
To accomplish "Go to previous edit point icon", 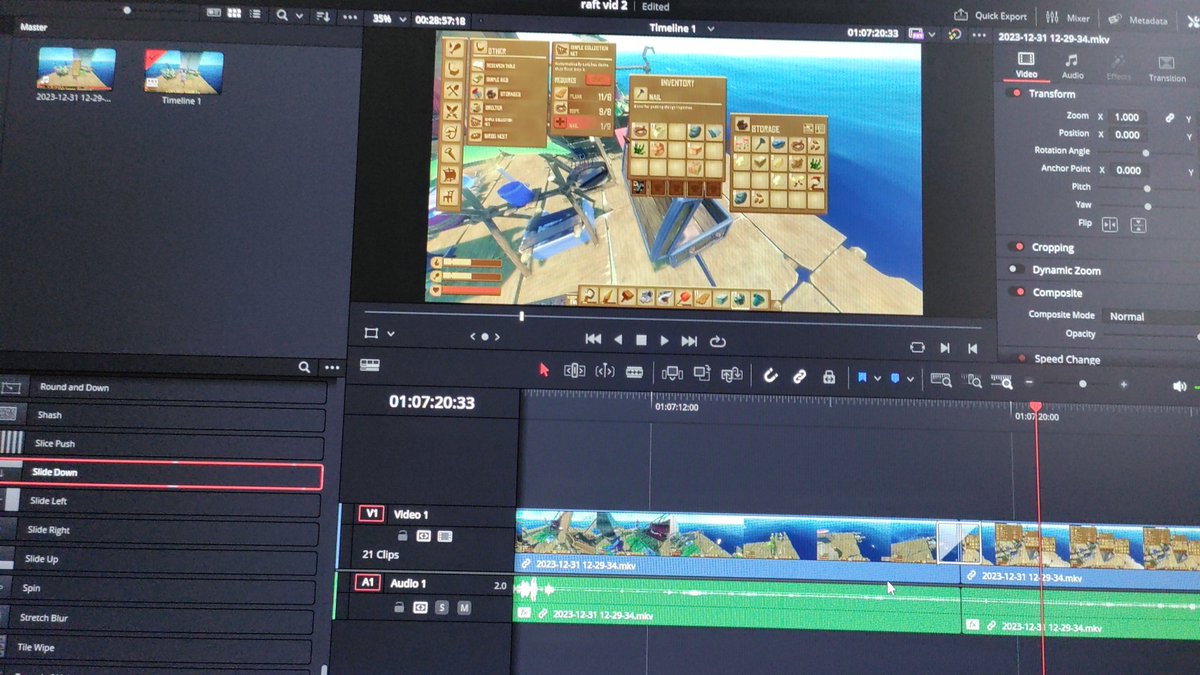I will 972,349.
